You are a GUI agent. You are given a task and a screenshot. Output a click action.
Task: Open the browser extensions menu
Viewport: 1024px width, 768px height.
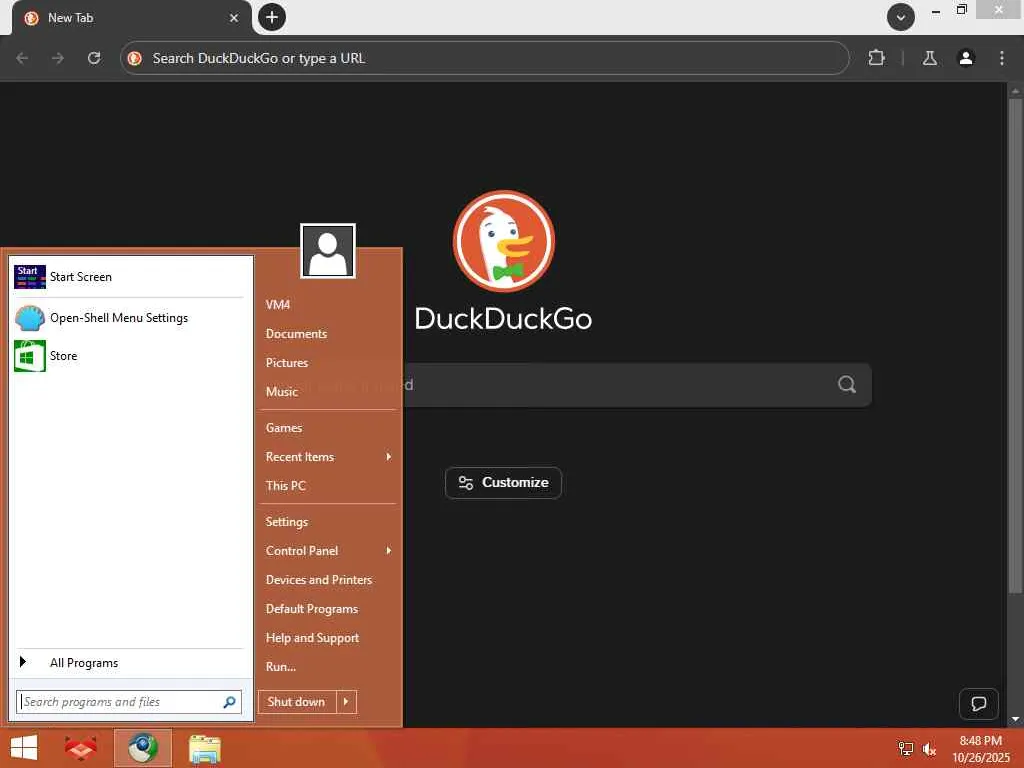coord(876,58)
